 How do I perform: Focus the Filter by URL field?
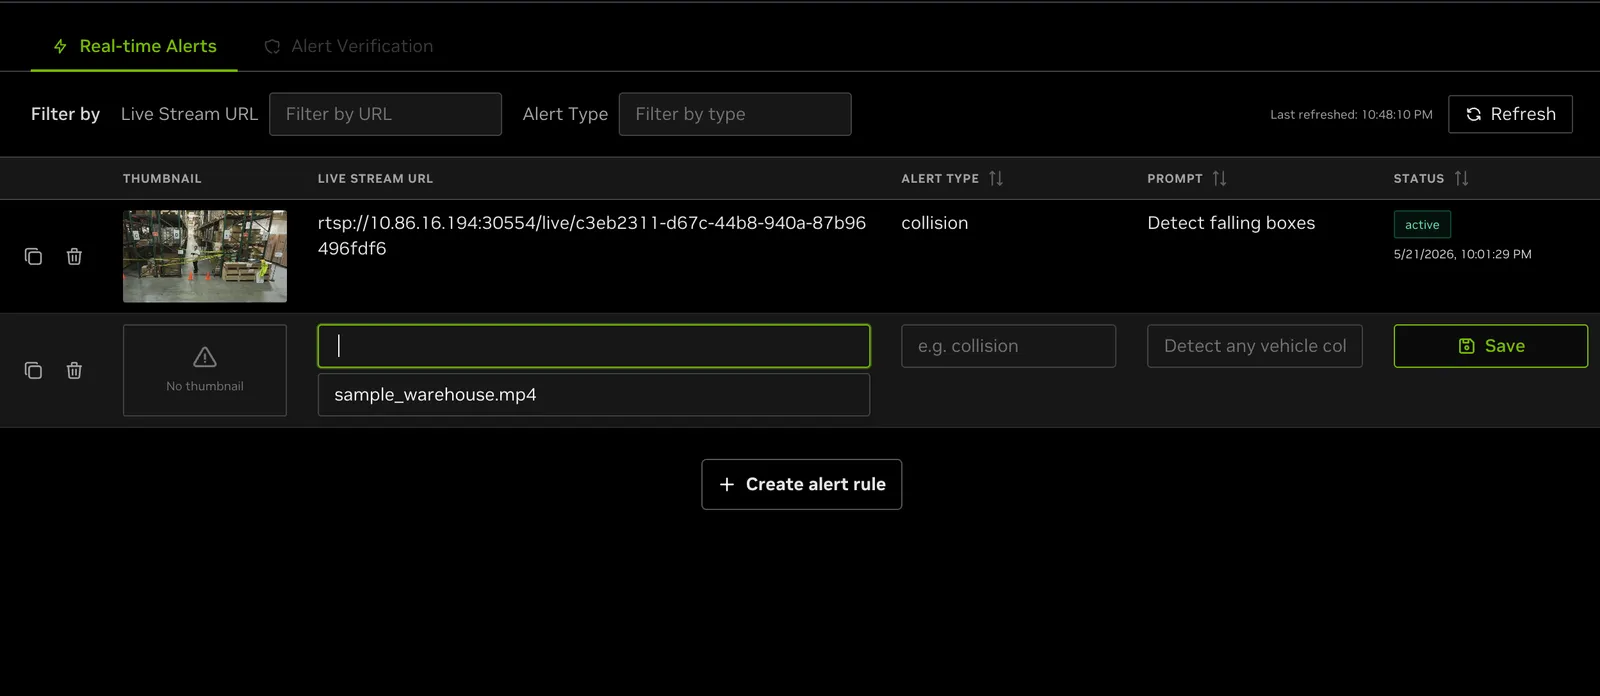pyautogui.click(x=385, y=114)
